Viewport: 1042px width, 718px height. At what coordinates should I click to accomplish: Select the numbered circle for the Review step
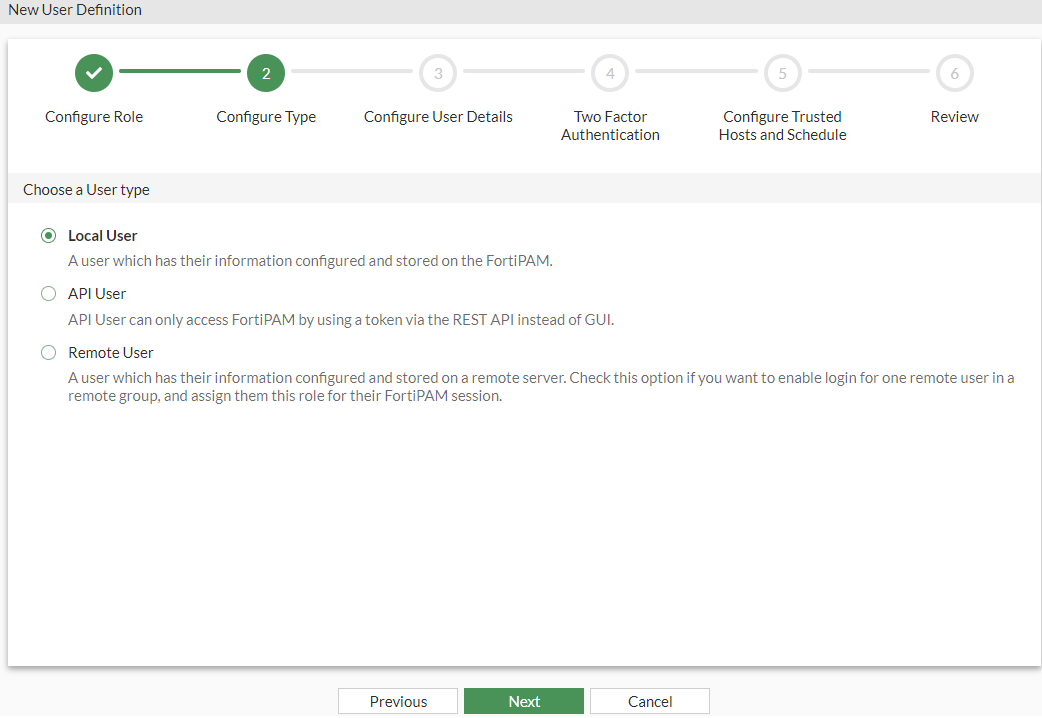(954, 72)
